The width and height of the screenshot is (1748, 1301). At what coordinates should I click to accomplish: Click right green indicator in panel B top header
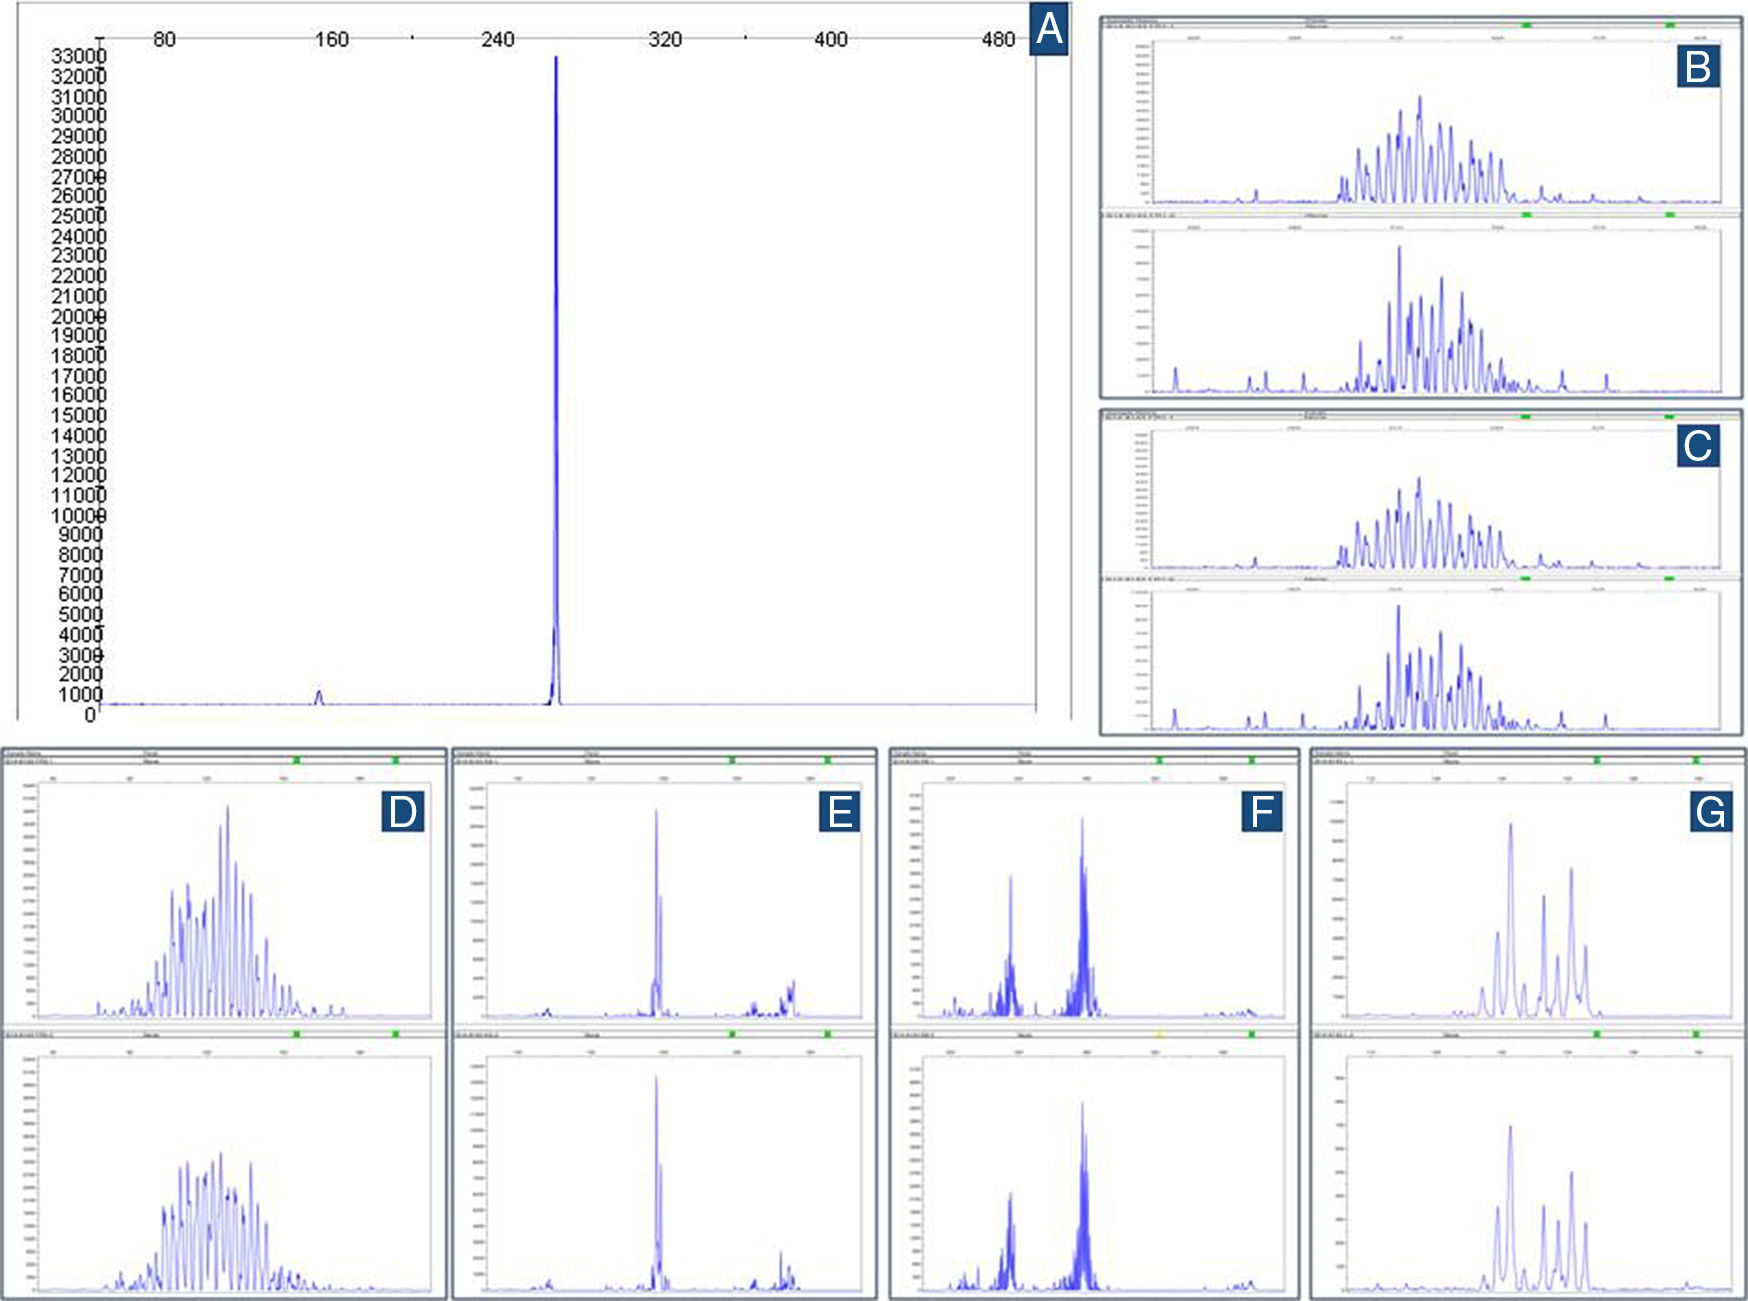coord(1670,24)
